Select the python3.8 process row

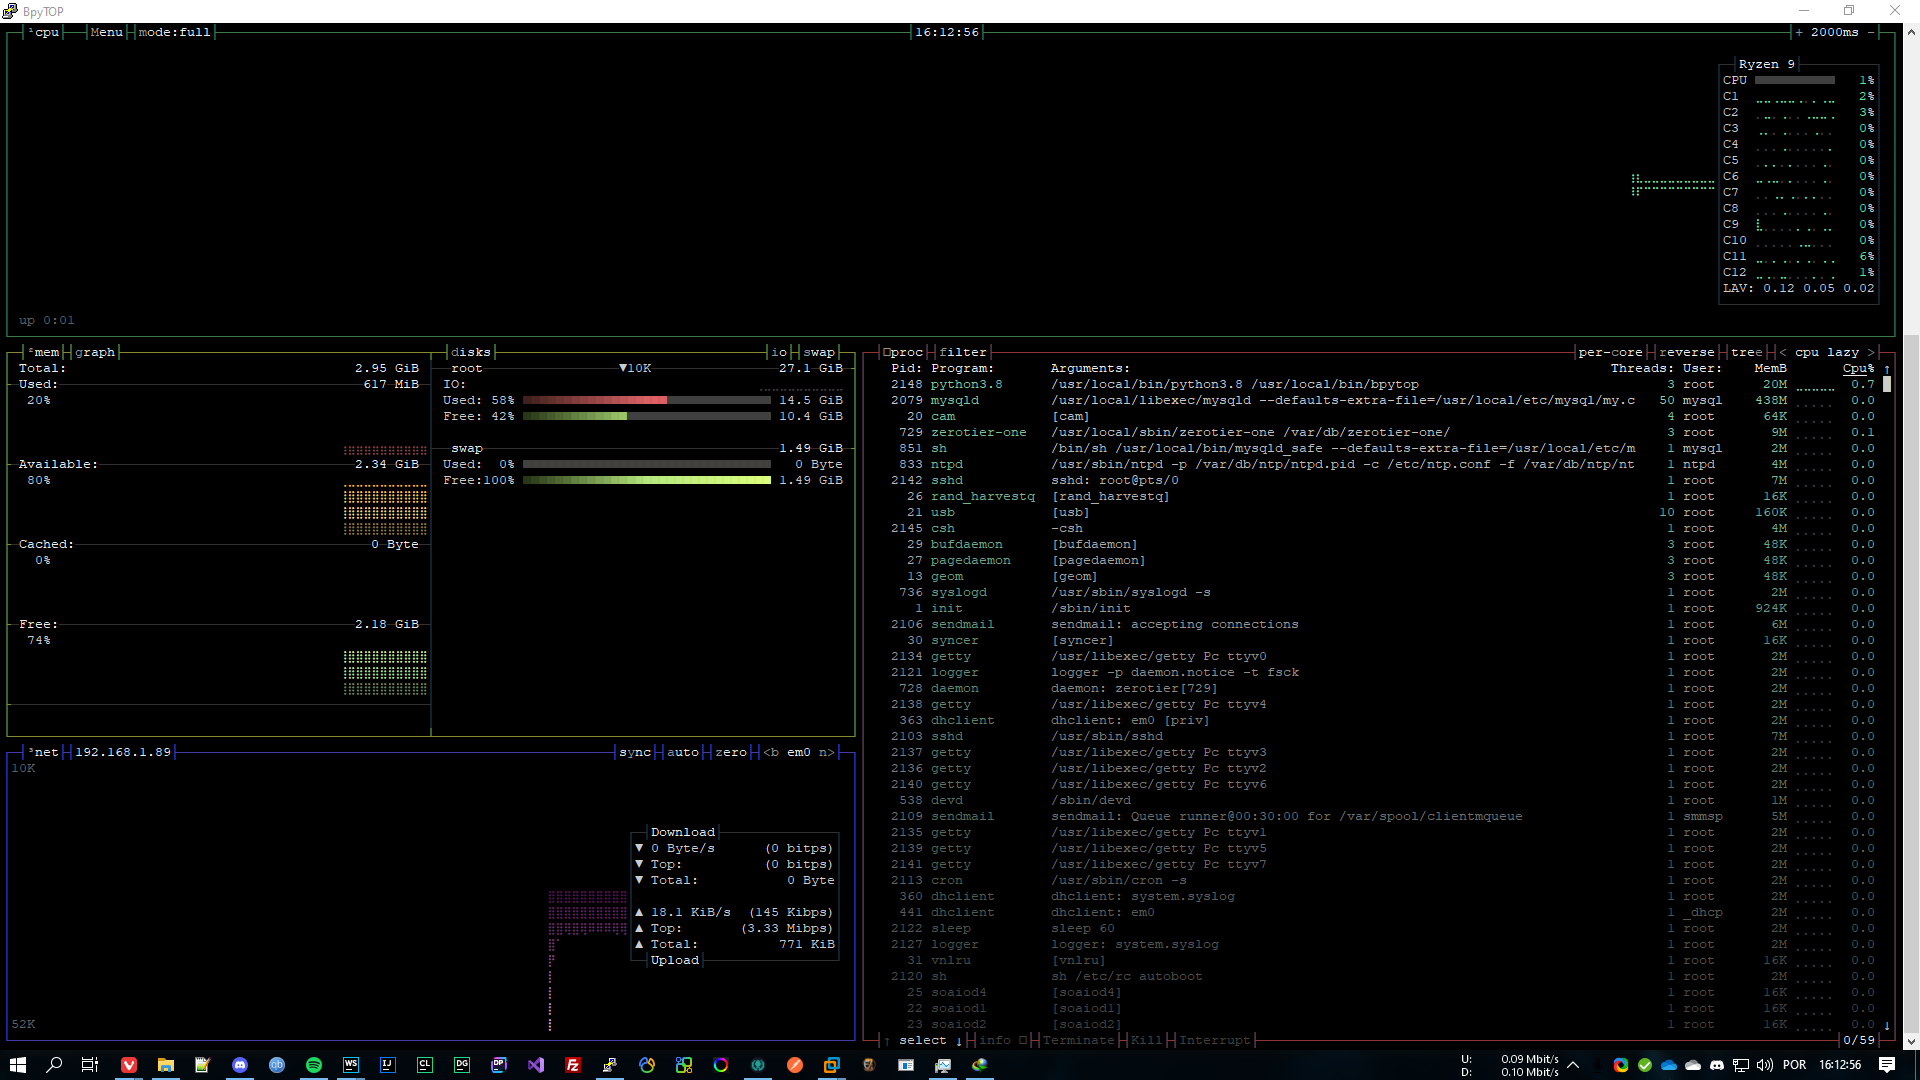click(1382, 384)
